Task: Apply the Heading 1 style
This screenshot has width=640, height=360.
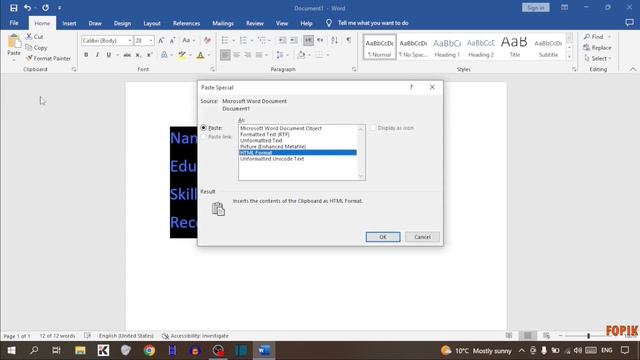Action: click(x=447, y=47)
